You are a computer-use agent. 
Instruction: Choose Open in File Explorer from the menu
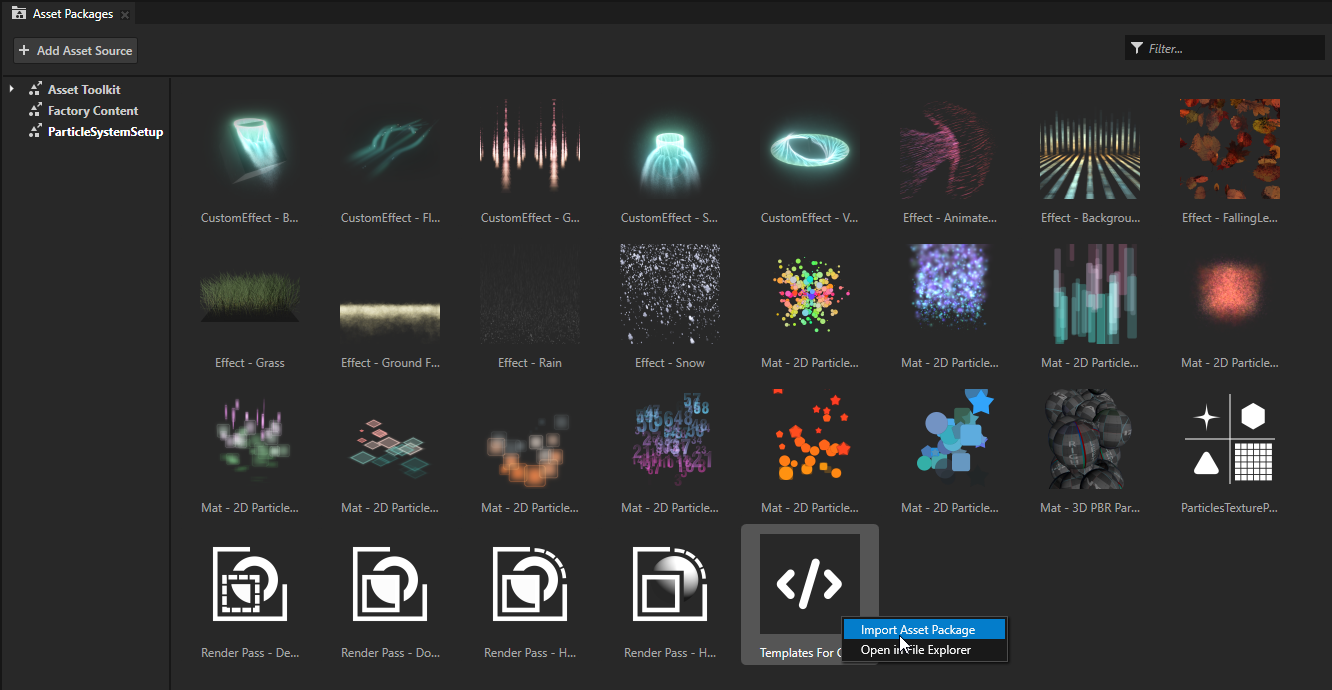pyautogui.click(x=923, y=650)
